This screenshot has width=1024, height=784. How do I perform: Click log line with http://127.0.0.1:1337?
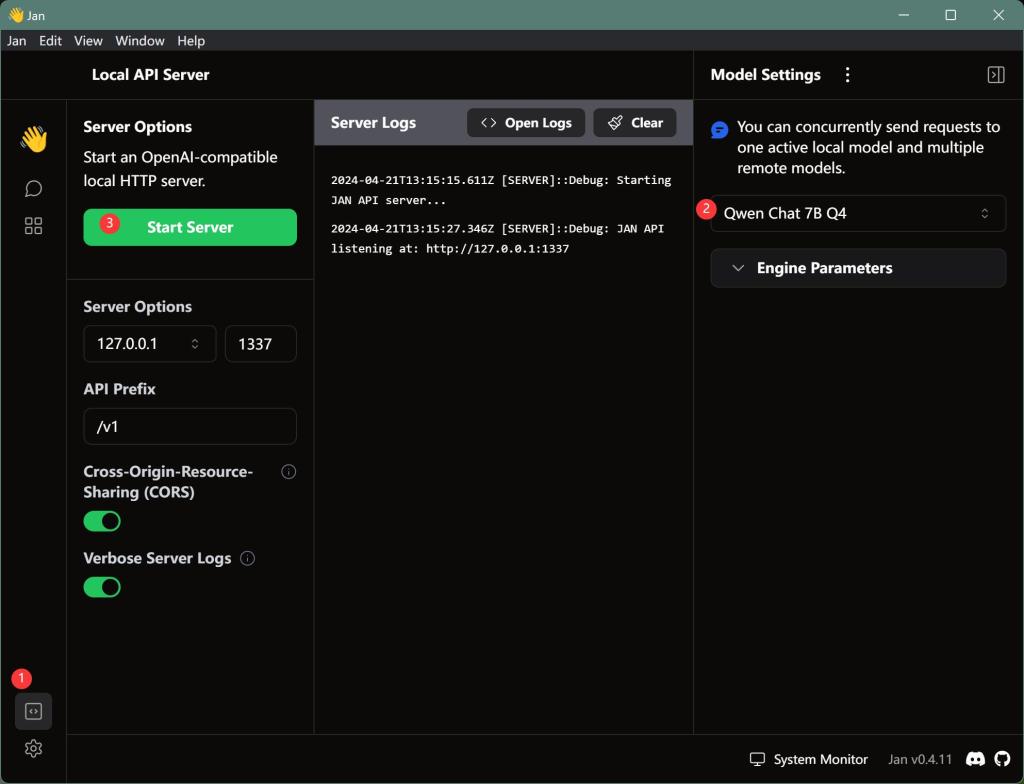pos(497,238)
